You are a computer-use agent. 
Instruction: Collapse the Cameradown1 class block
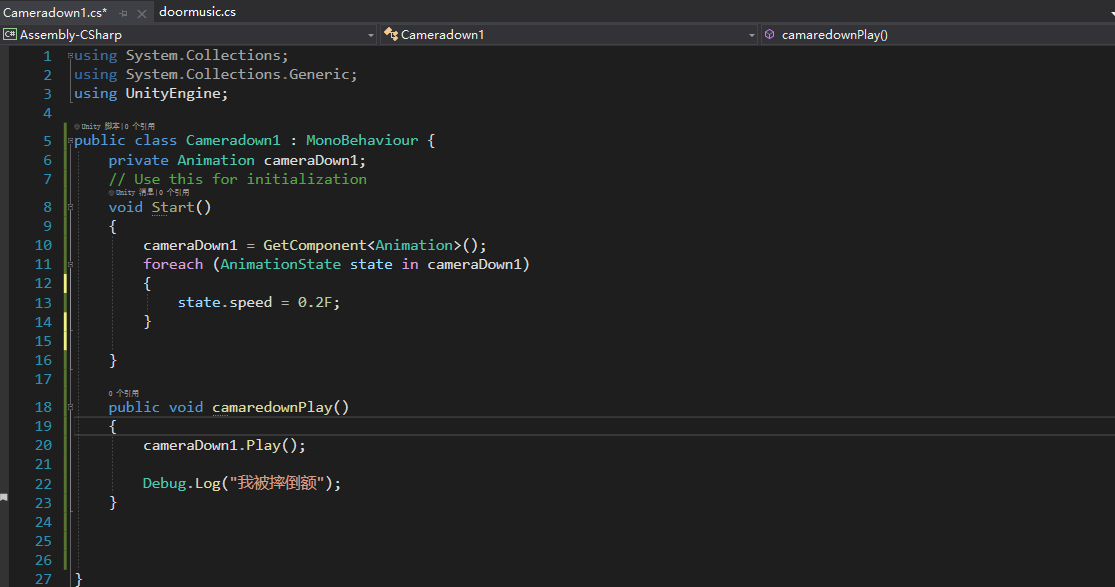click(x=70, y=141)
